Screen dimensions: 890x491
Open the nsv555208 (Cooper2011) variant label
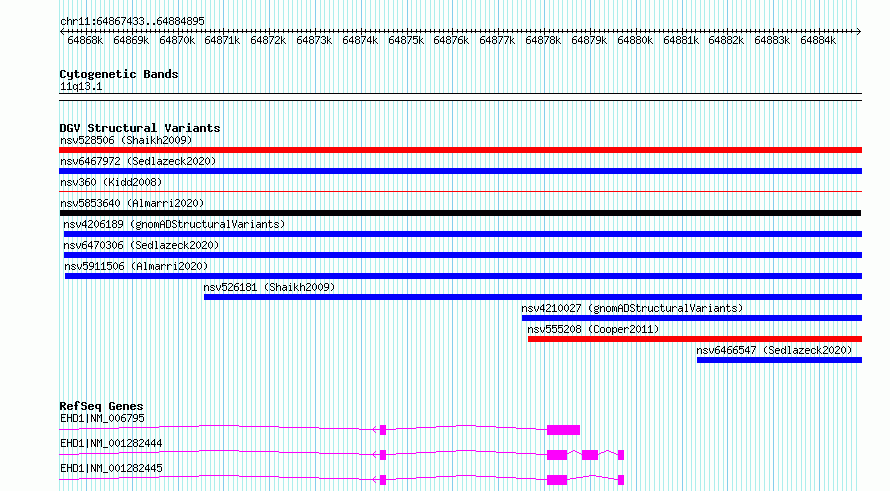coord(593,329)
